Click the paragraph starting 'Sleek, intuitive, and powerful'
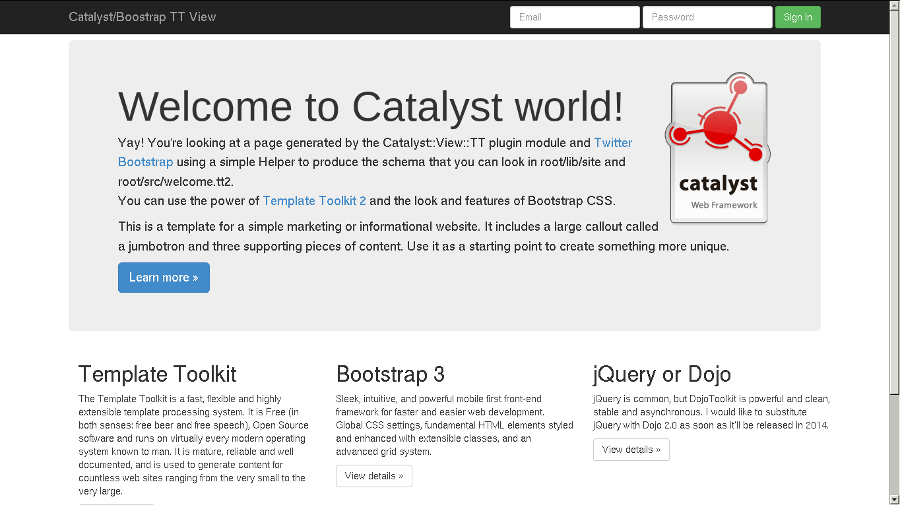 pos(455,425)
